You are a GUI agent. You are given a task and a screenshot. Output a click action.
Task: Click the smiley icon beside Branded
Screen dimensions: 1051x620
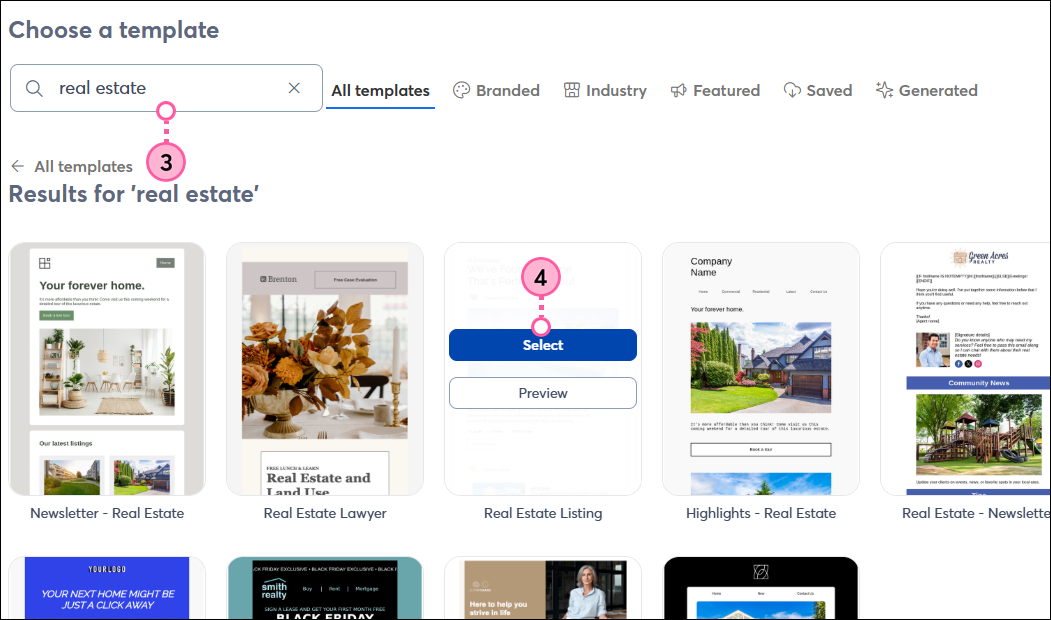[x=462, y=90]
